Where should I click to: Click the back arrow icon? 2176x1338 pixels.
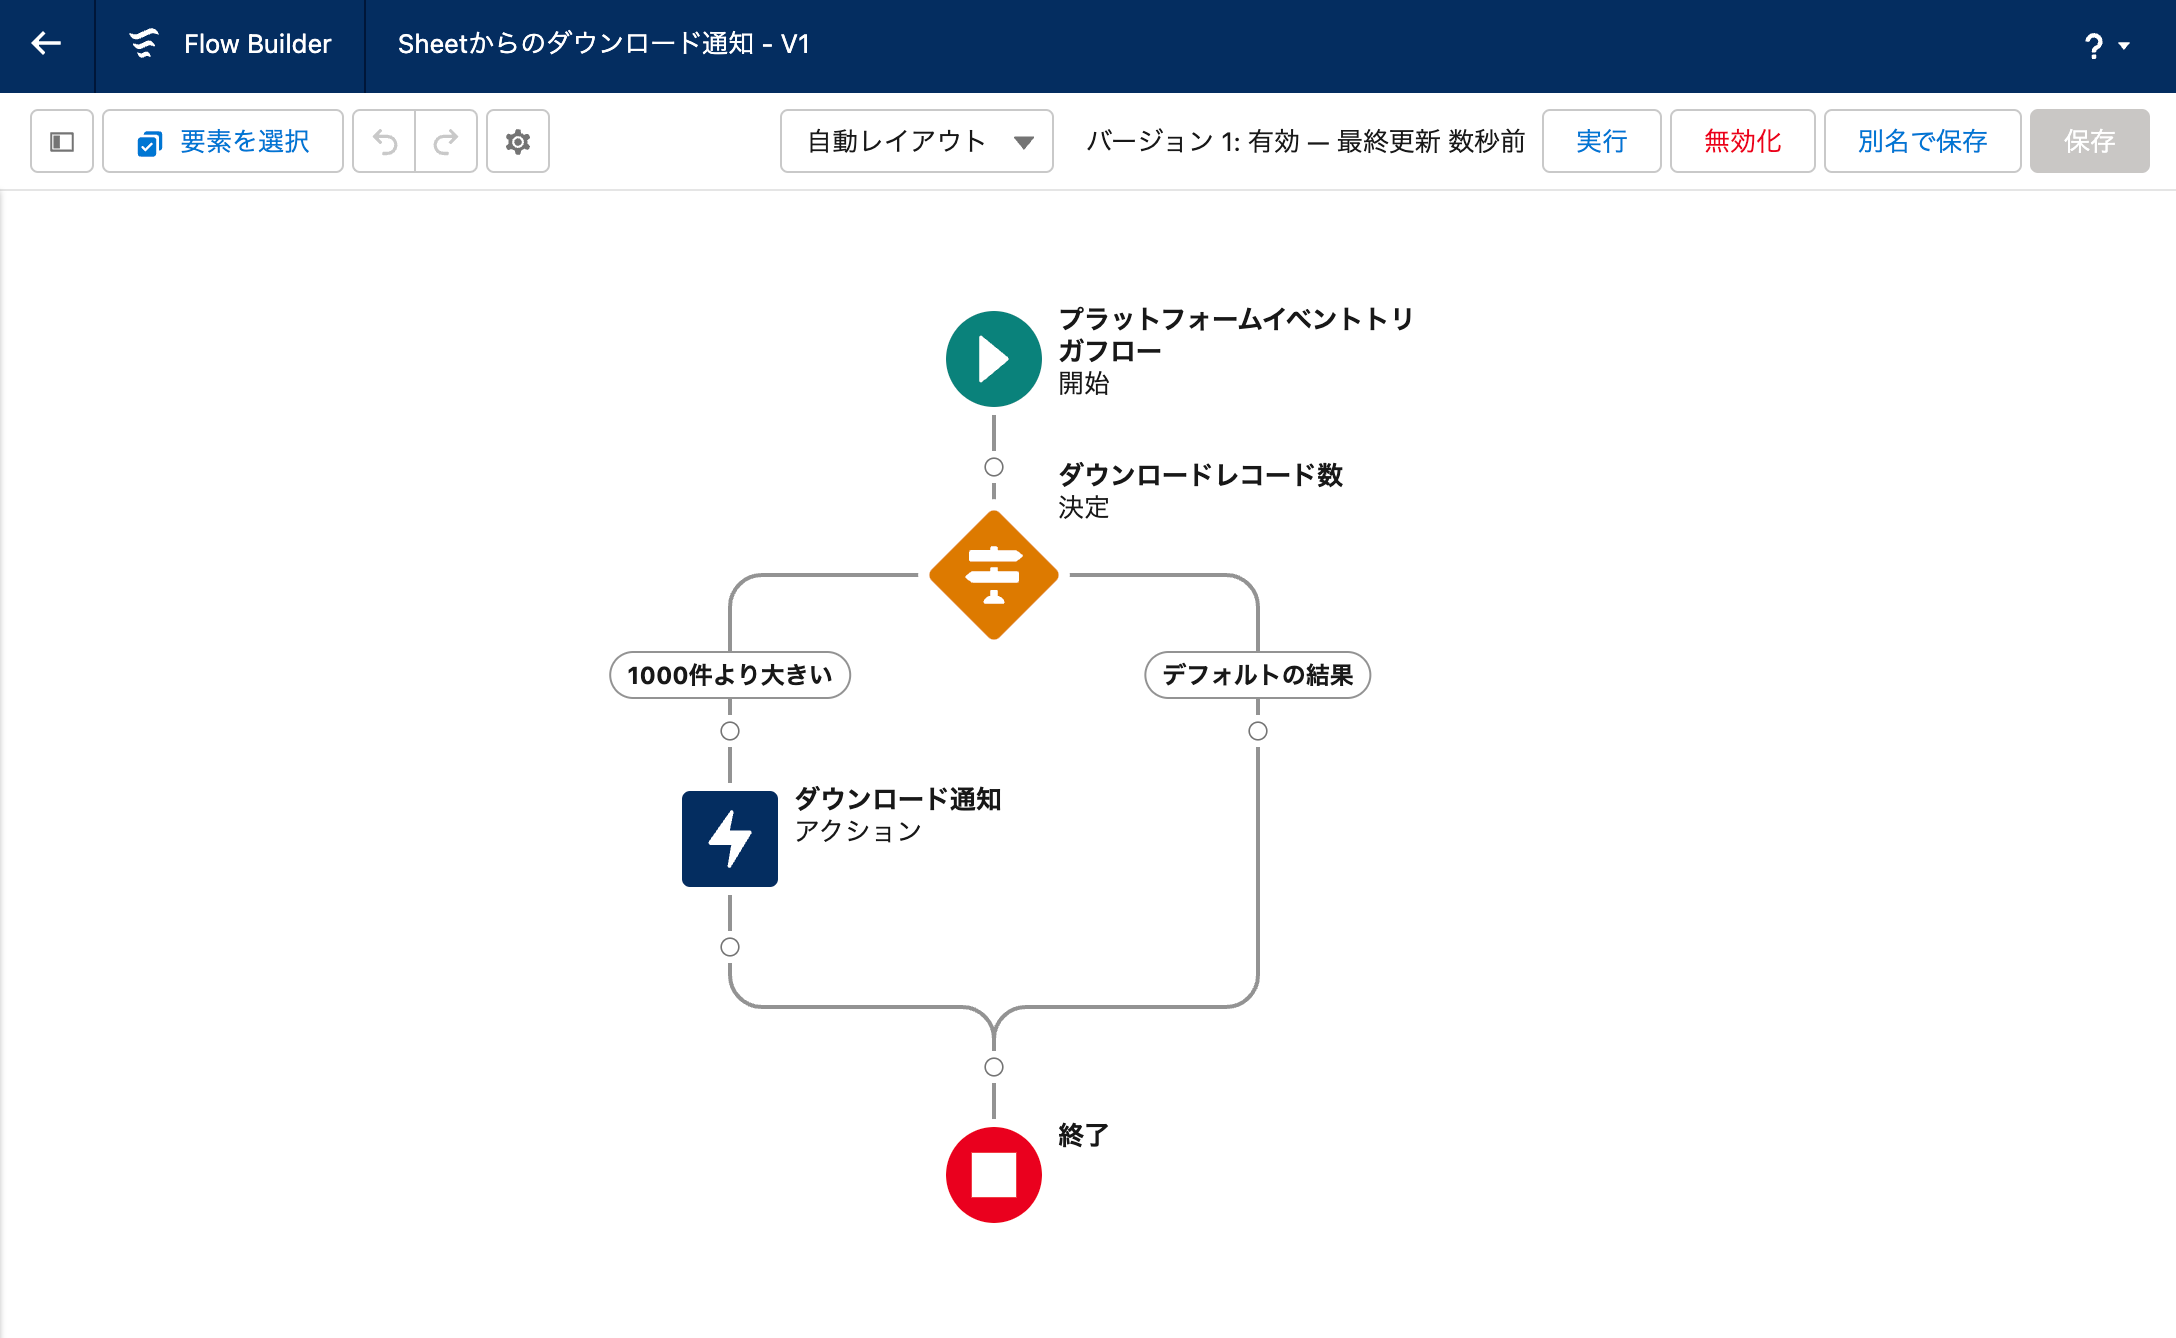tap(46, 44)
